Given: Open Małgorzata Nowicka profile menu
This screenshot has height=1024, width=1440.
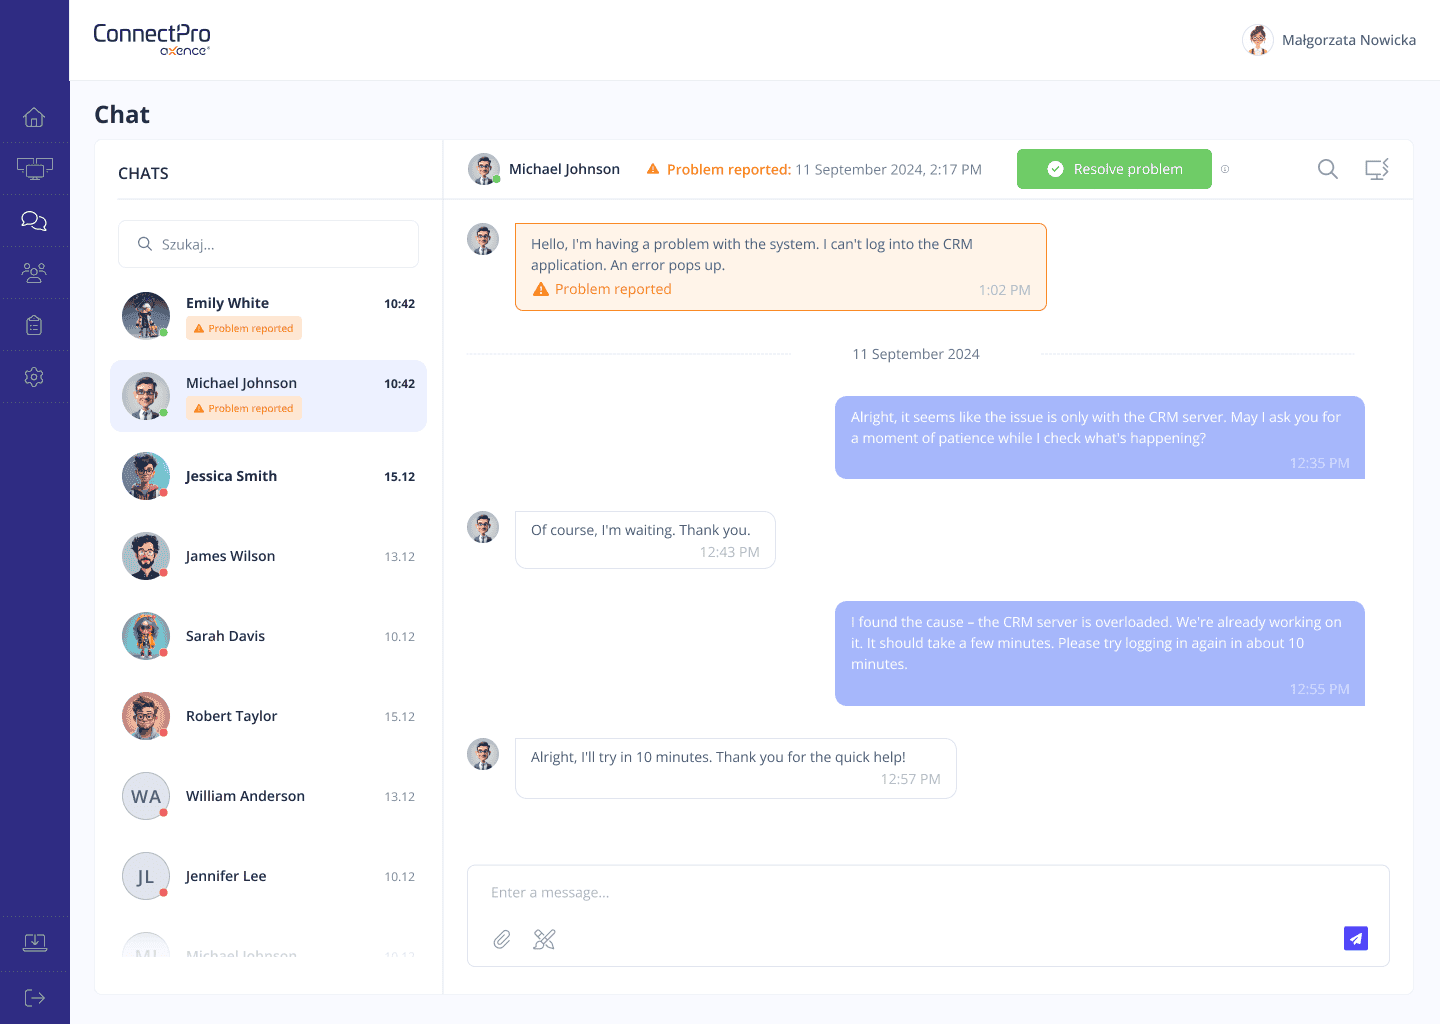Looking at the screenshot, I should pyautogui.click(x=1329, y=40).
